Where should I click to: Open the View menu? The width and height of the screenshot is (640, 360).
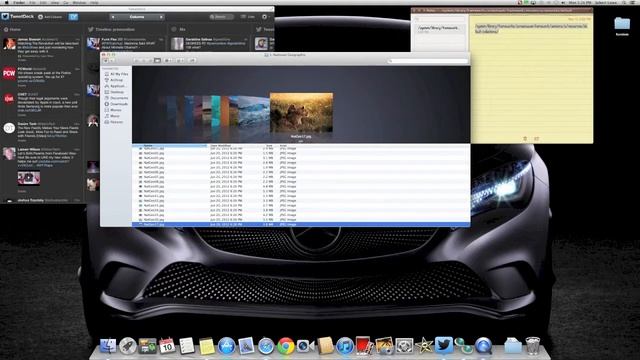pos(55,2)
